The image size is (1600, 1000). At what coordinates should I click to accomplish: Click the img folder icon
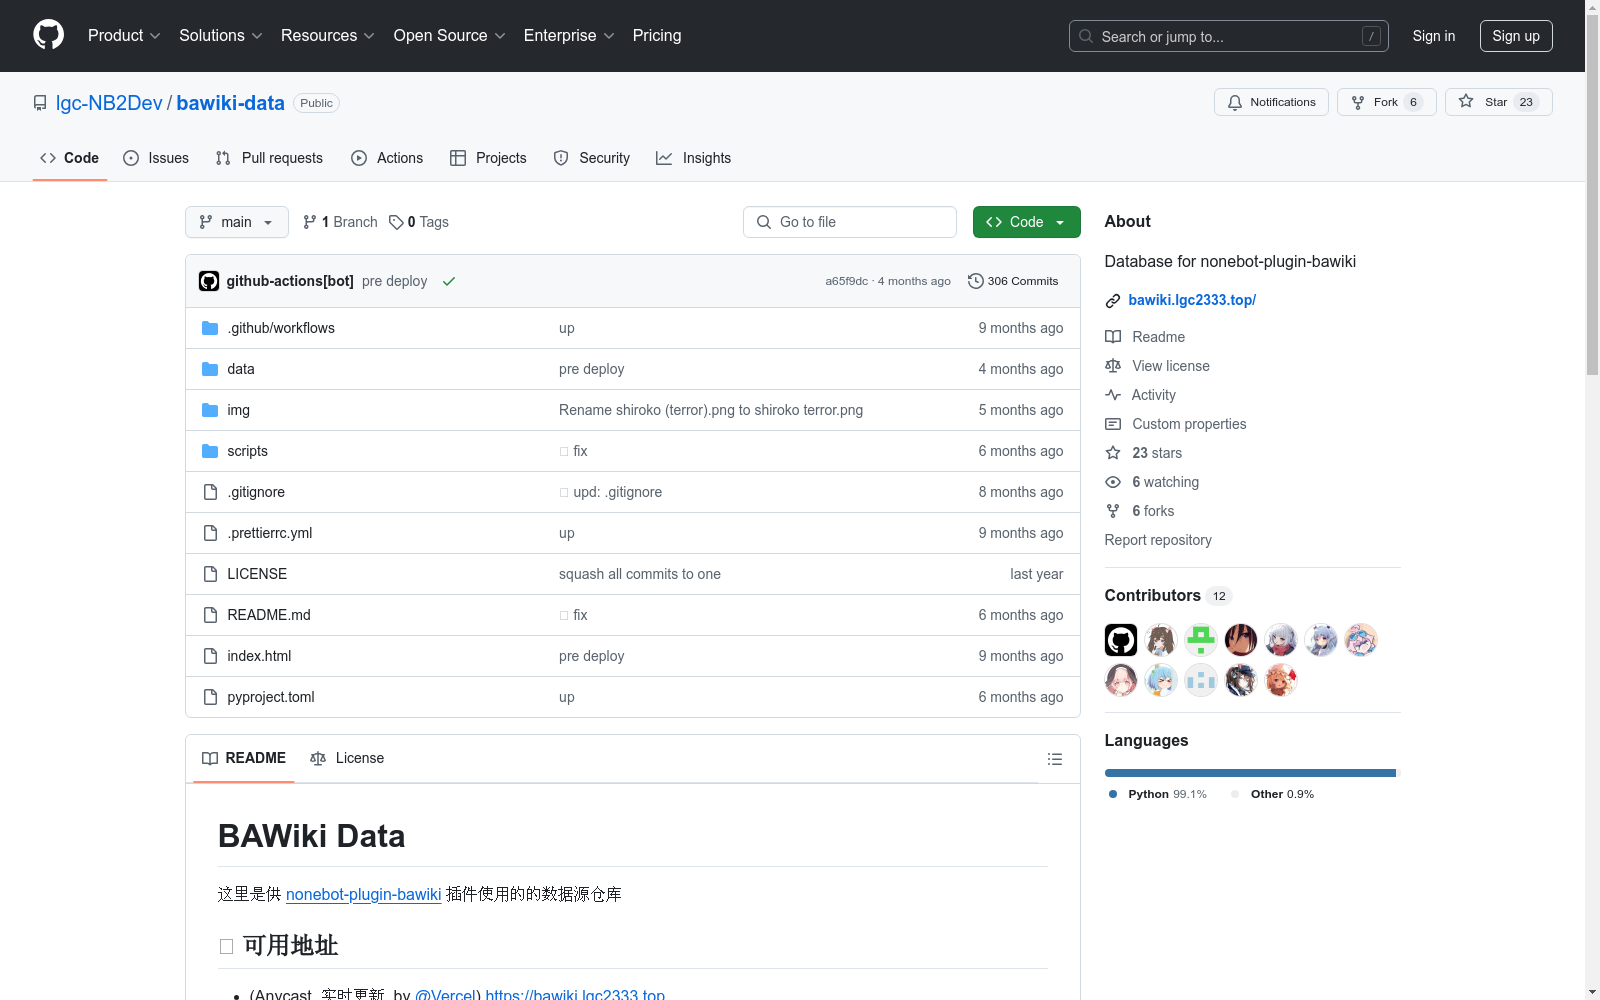tap(210, 410)
